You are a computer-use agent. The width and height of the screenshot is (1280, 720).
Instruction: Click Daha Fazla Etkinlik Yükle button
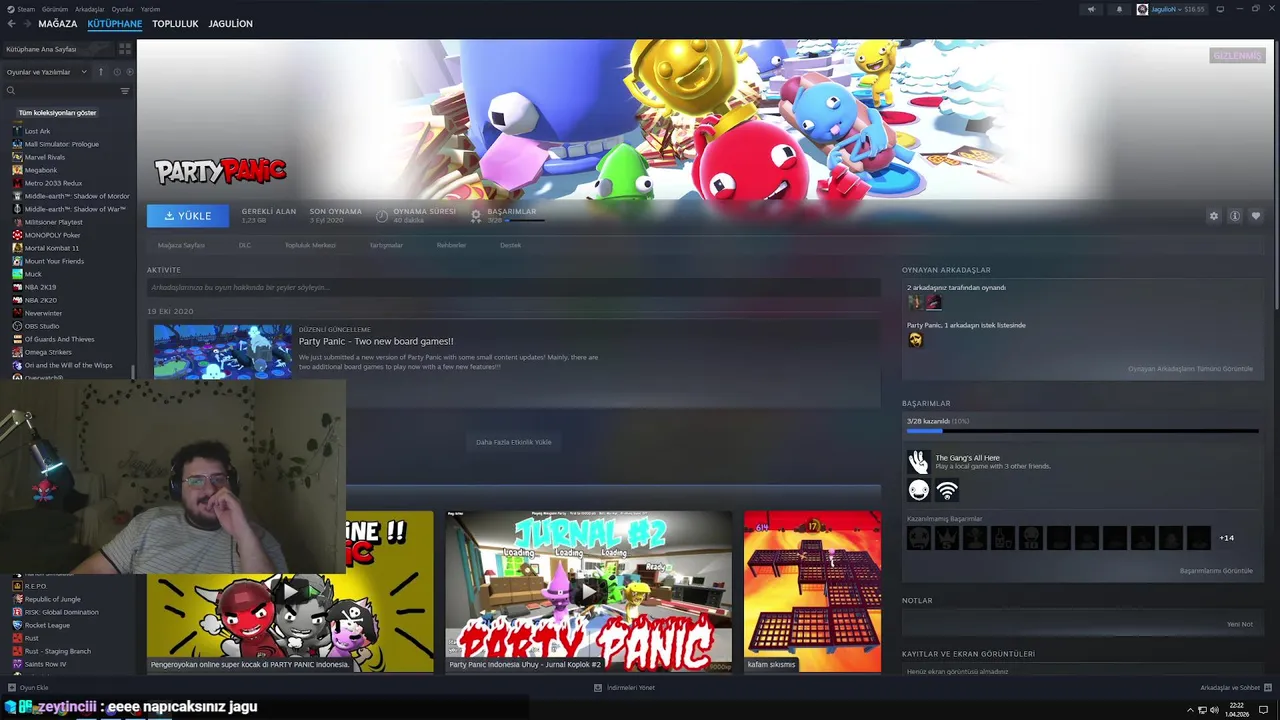513,442
